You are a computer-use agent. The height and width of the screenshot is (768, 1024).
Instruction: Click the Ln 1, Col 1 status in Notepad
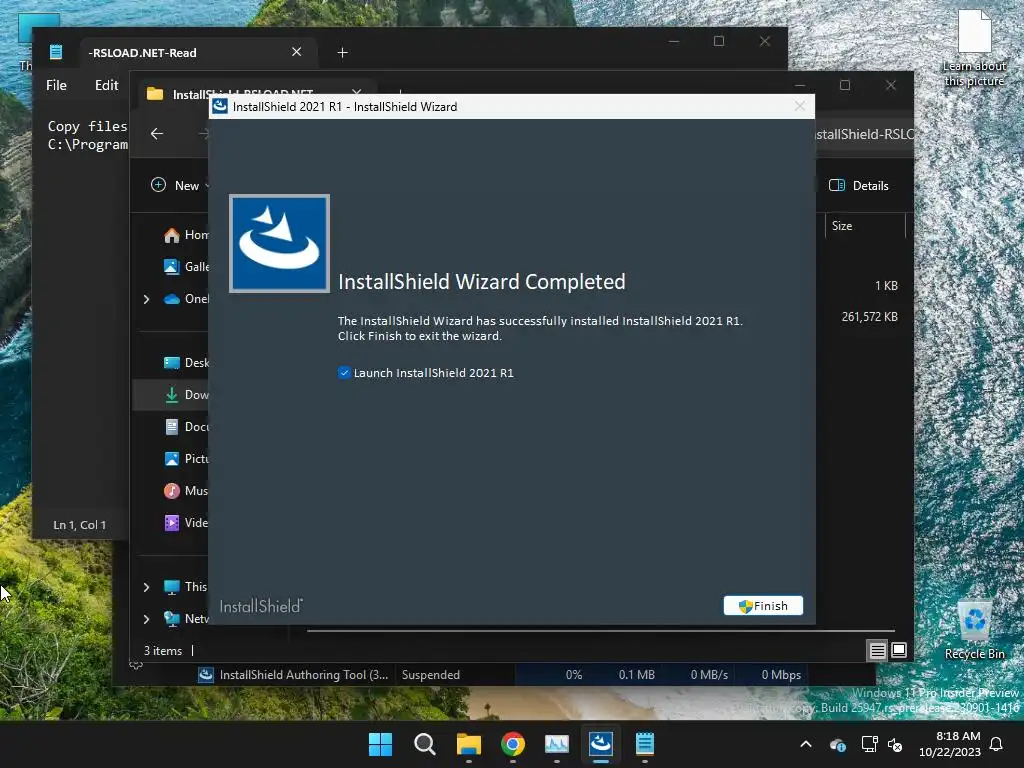click(x=80, y=524)
